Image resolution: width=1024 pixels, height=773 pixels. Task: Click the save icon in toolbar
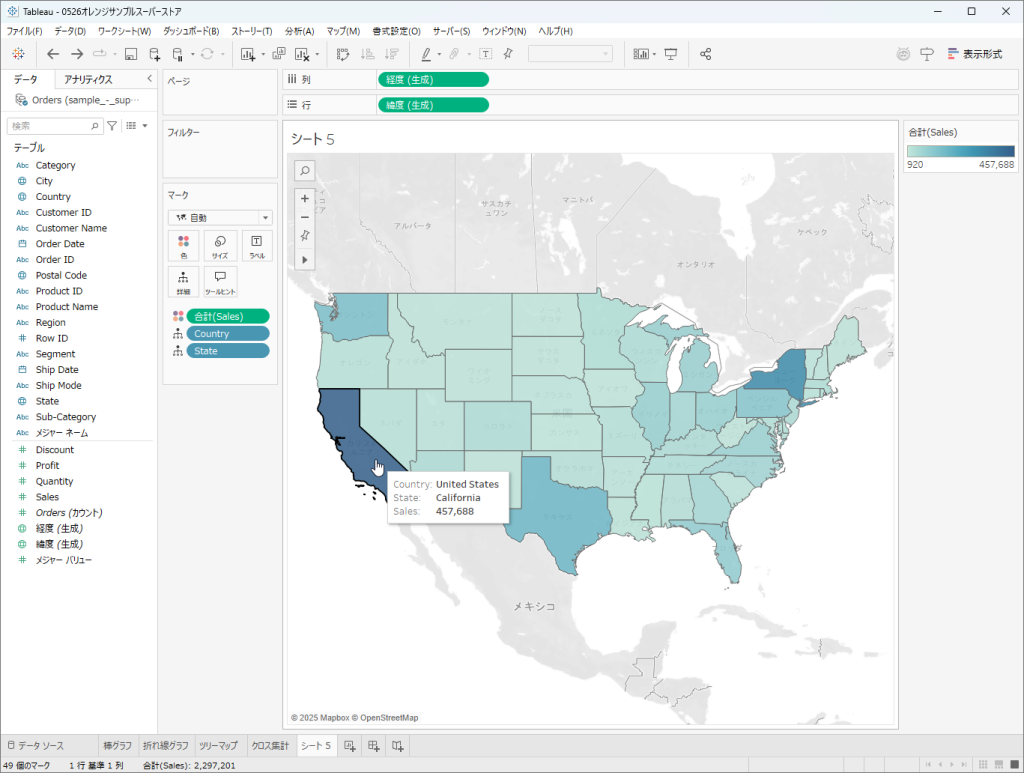tap(131, 54)
